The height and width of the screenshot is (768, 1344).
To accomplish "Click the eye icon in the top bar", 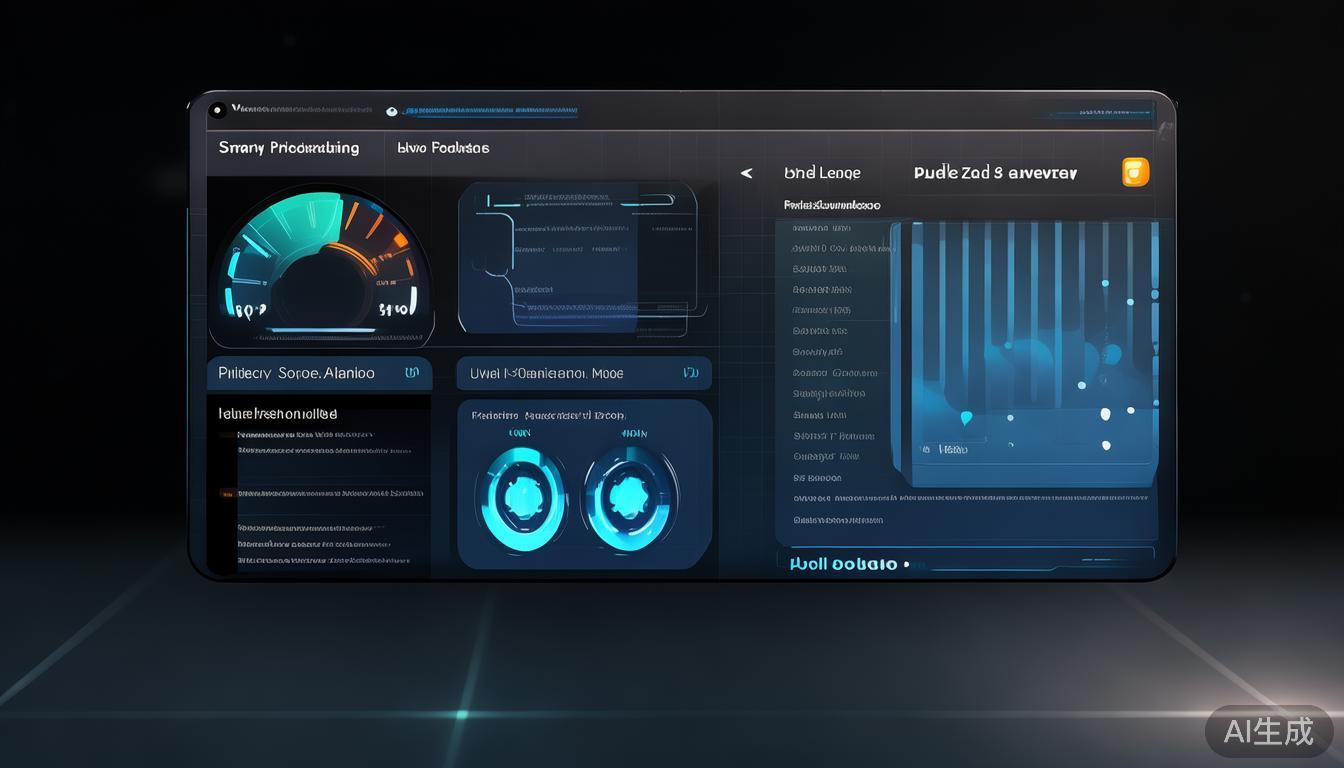I will [391, 112].
